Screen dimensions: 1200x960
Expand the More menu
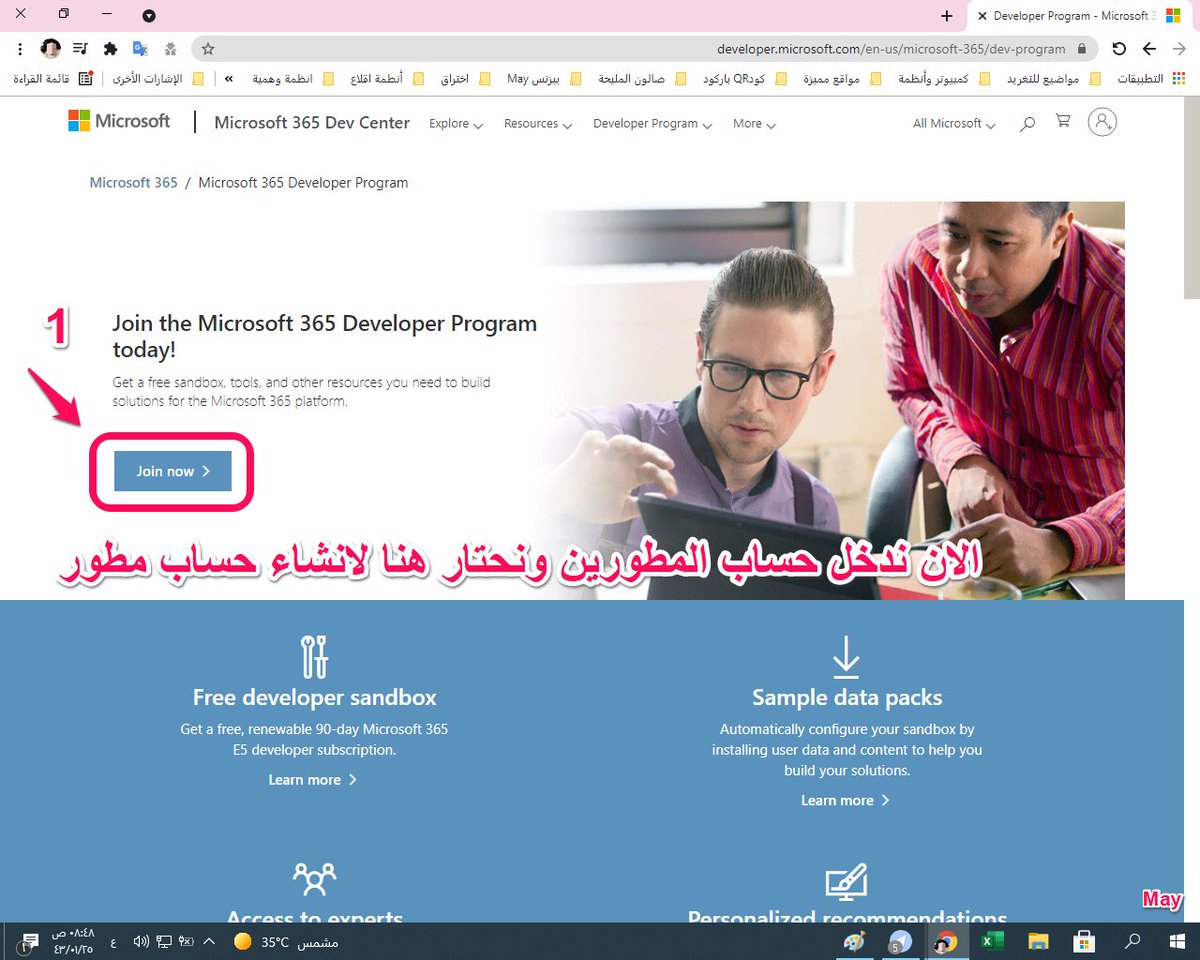point(754,124)
